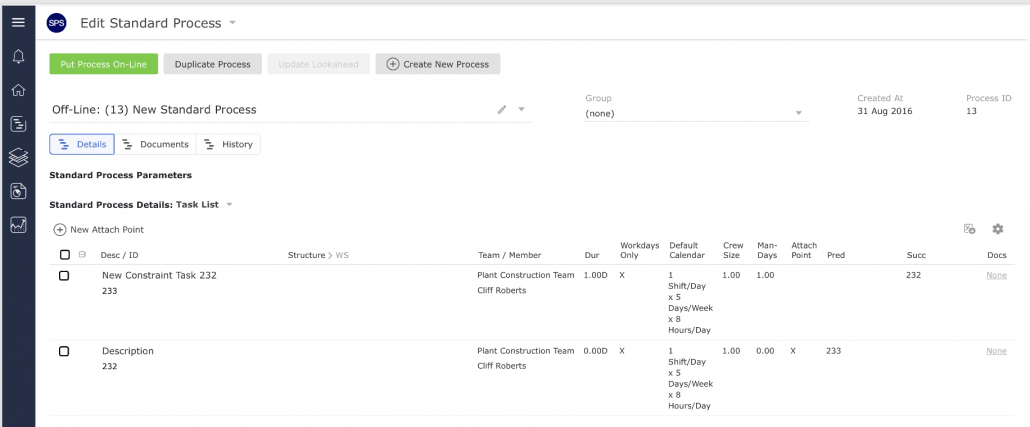Viewport: 1030px width, 427px height.
Task: Open the stacked layers icon in sidebar
Action: (x=18, y=157)
